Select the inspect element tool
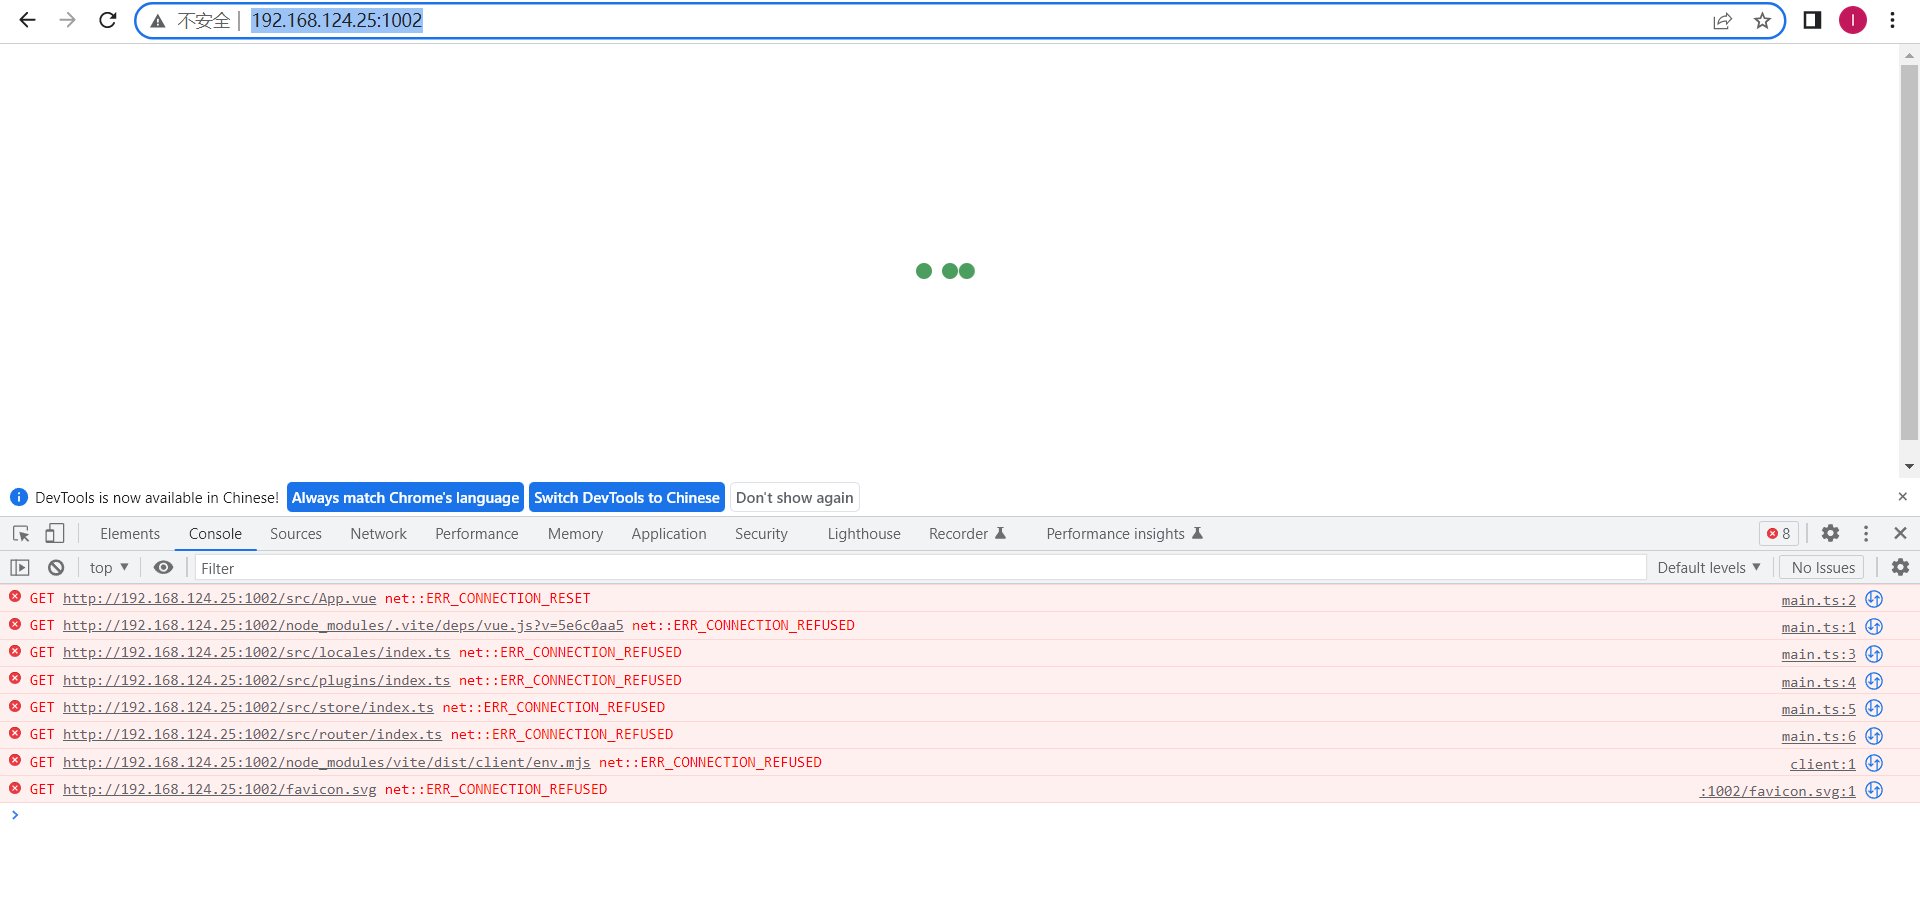 coord(20,534)
